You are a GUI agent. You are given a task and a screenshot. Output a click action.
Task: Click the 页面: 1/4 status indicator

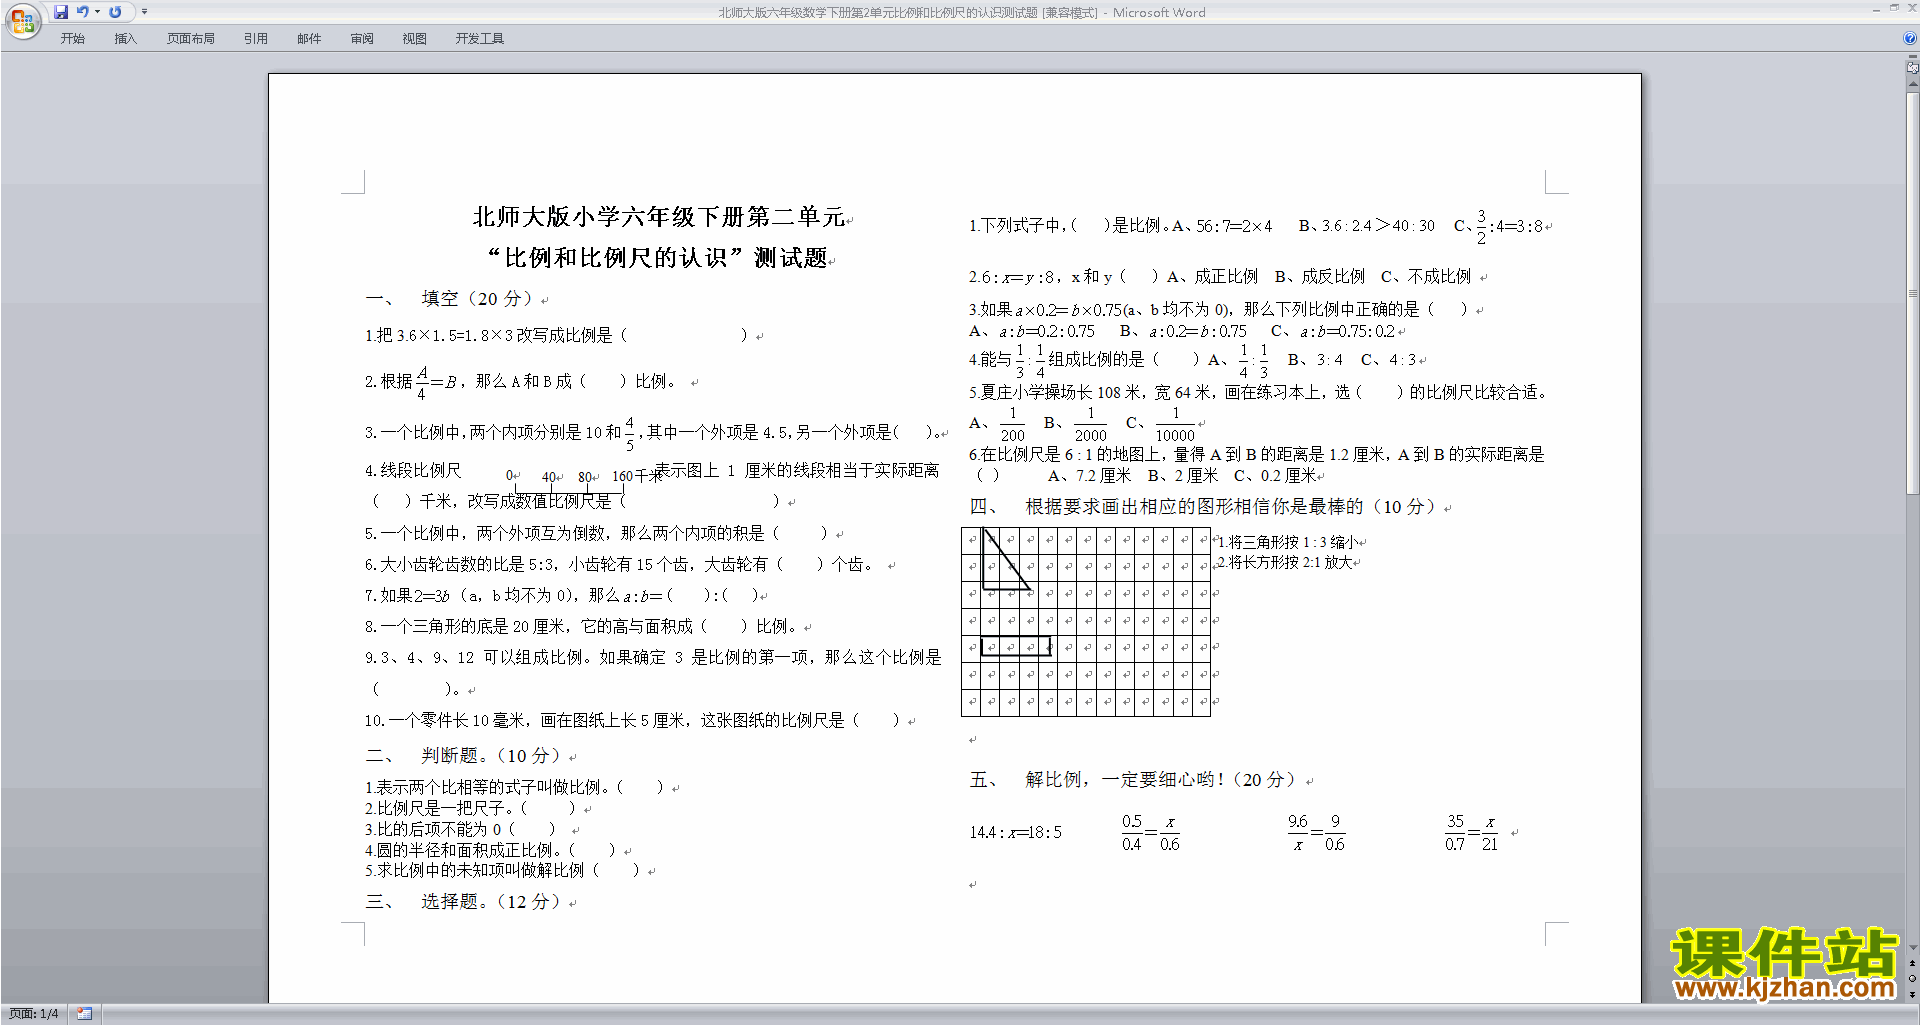(x=34, y=1014)
